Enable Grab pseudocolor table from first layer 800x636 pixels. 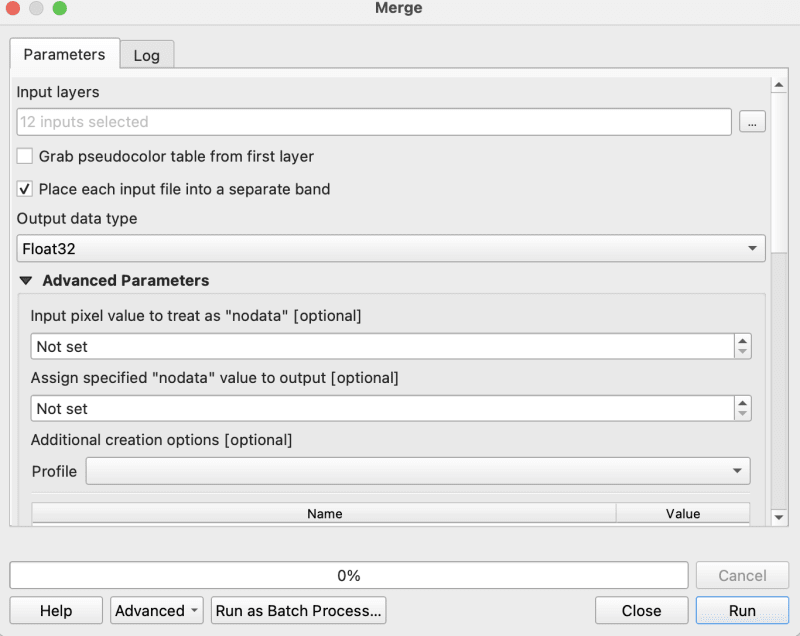coord(25,156)
